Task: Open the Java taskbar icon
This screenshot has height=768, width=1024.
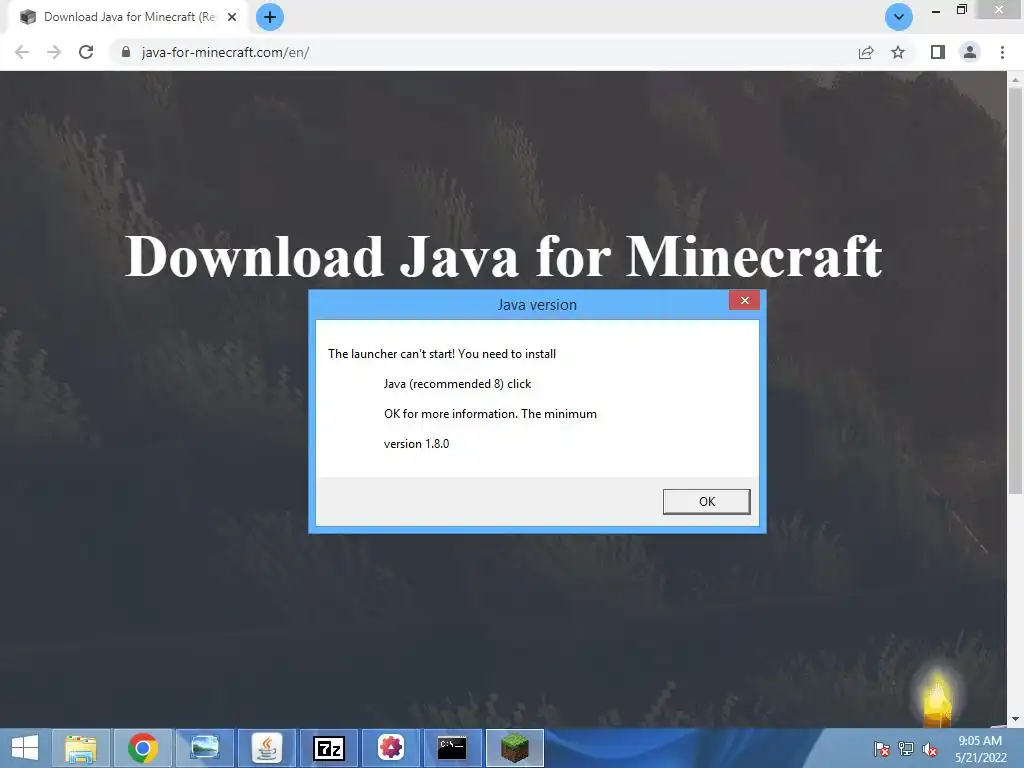Action: coord(266,748)
